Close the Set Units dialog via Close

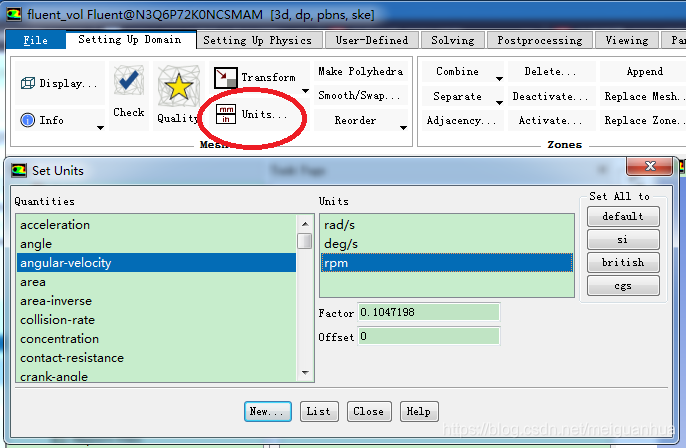tap(369, 412)
